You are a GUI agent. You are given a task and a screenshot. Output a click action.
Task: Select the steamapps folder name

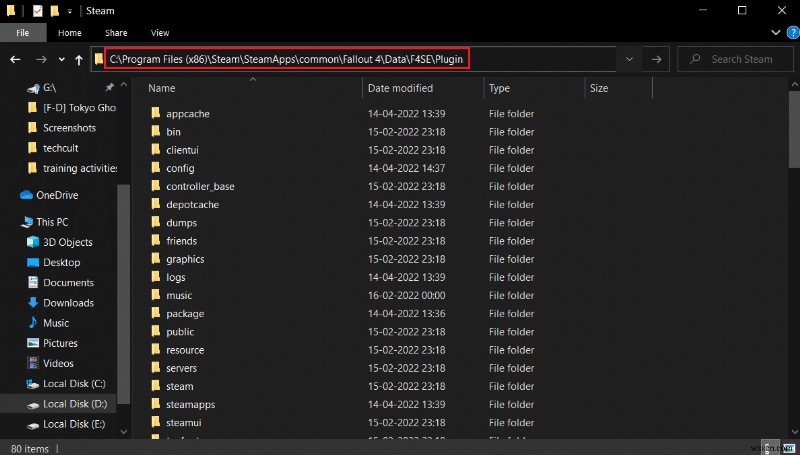click(190, 405)
